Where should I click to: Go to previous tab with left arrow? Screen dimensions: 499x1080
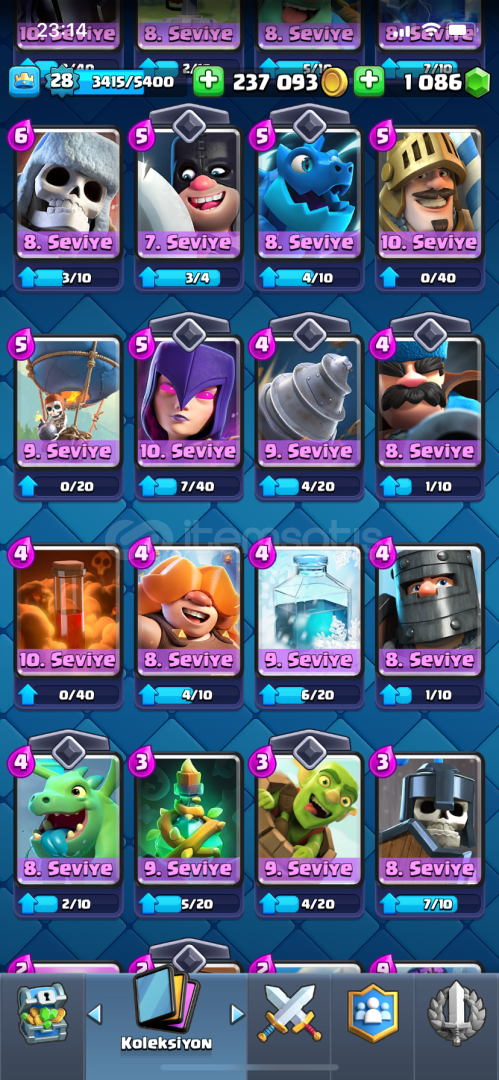click(x=95, y=1013)
